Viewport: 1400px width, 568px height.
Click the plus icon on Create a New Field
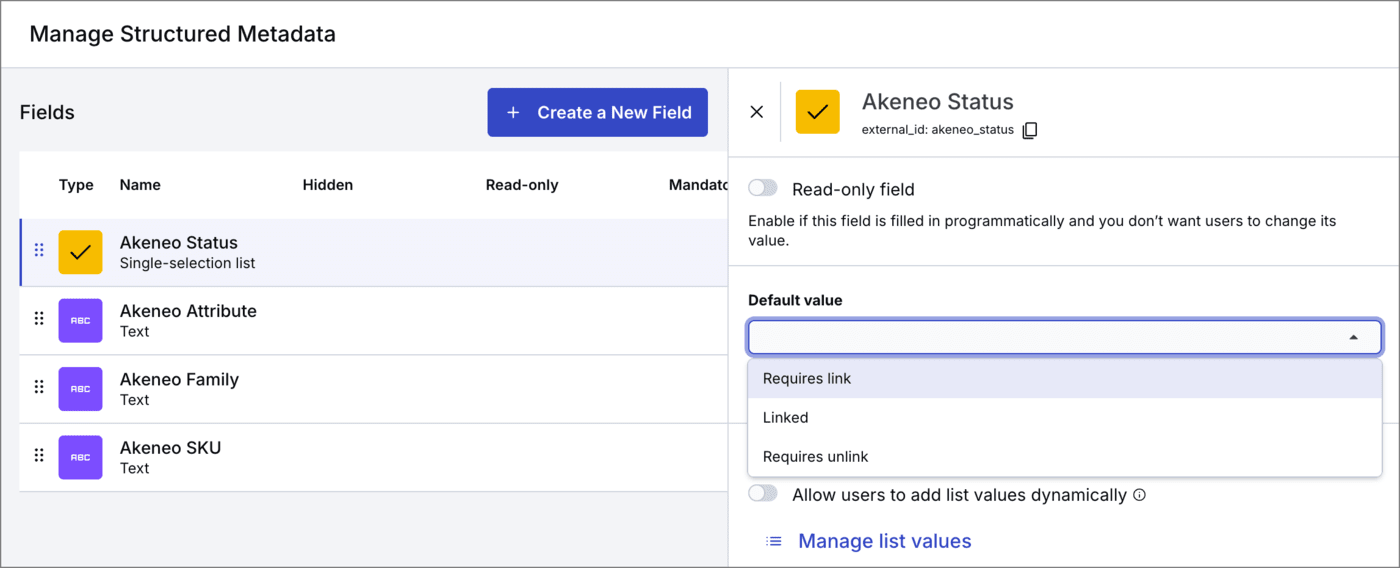[x=513, y=113]
